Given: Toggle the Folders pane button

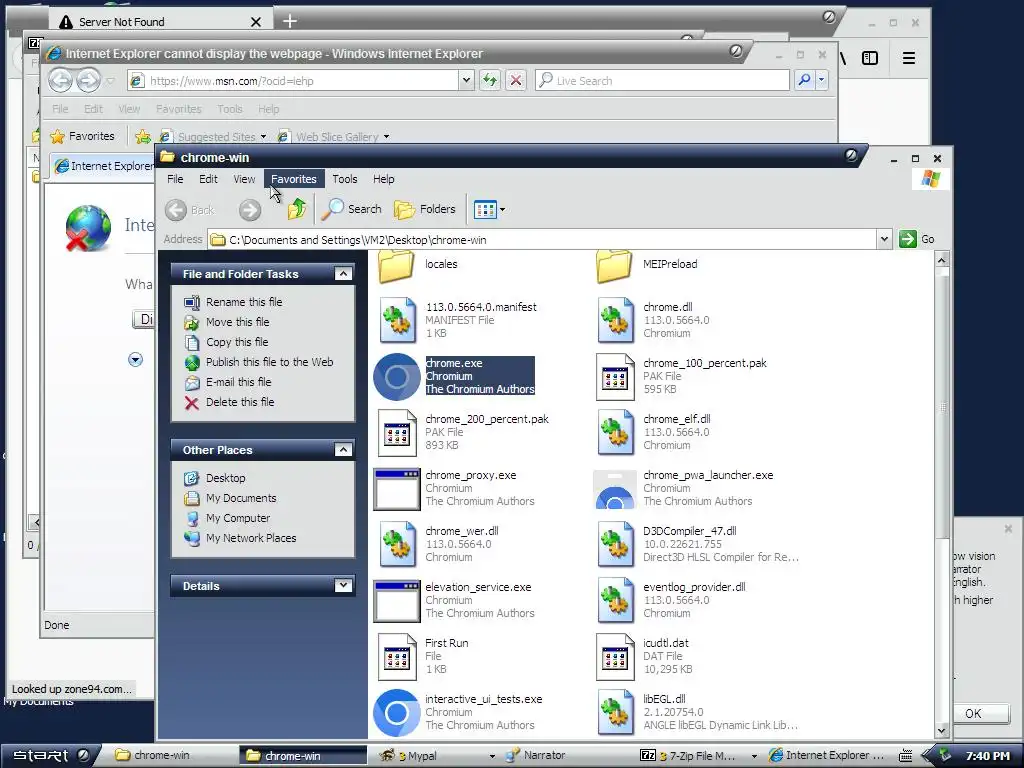Looking at the screenshot, I should 425,209.
